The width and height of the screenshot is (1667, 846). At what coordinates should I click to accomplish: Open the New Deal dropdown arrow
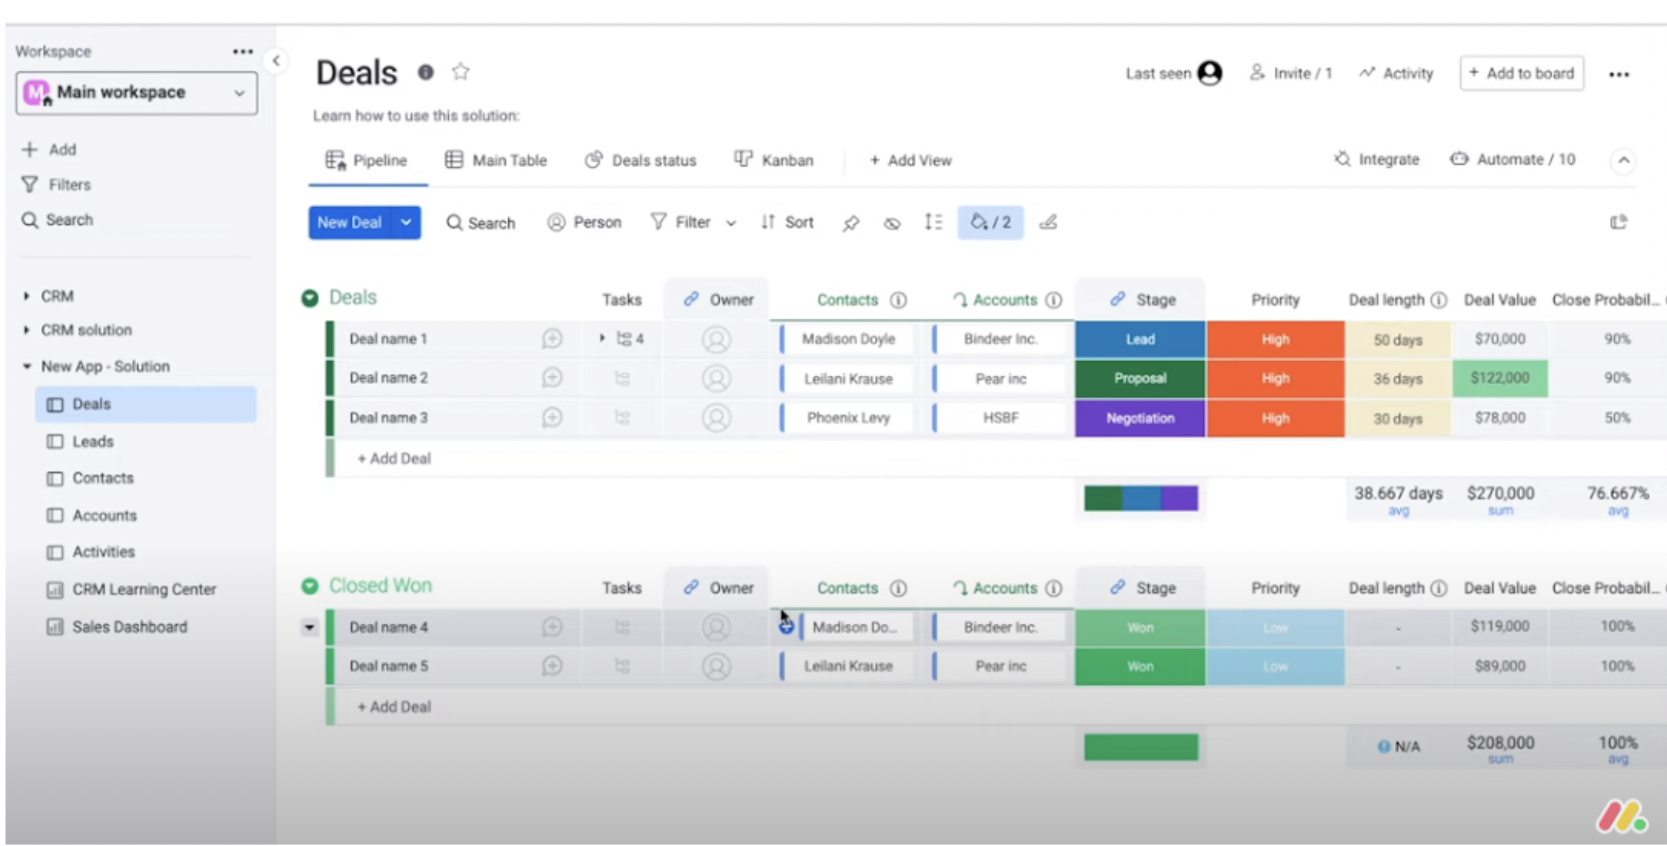pyautogui.click(x=407, y=222)
